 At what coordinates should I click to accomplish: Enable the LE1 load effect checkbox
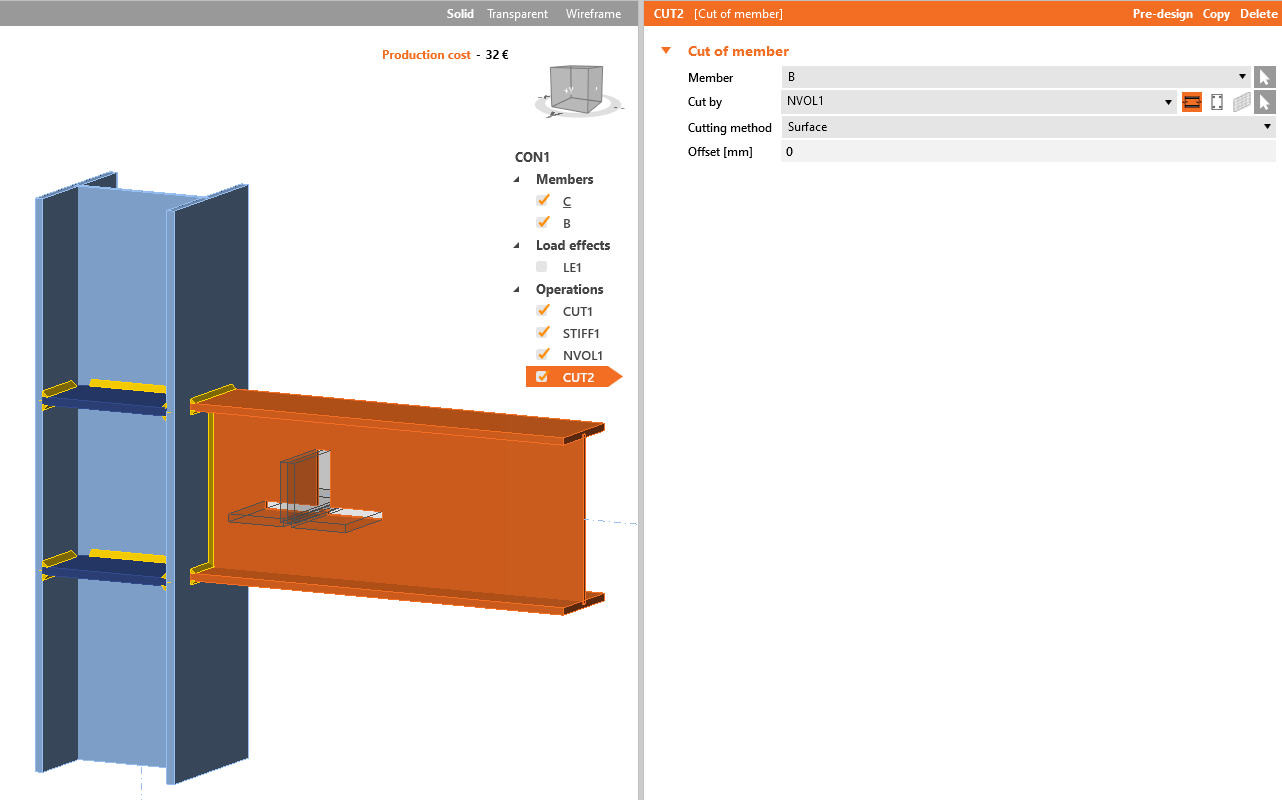[x=542, y=267]
